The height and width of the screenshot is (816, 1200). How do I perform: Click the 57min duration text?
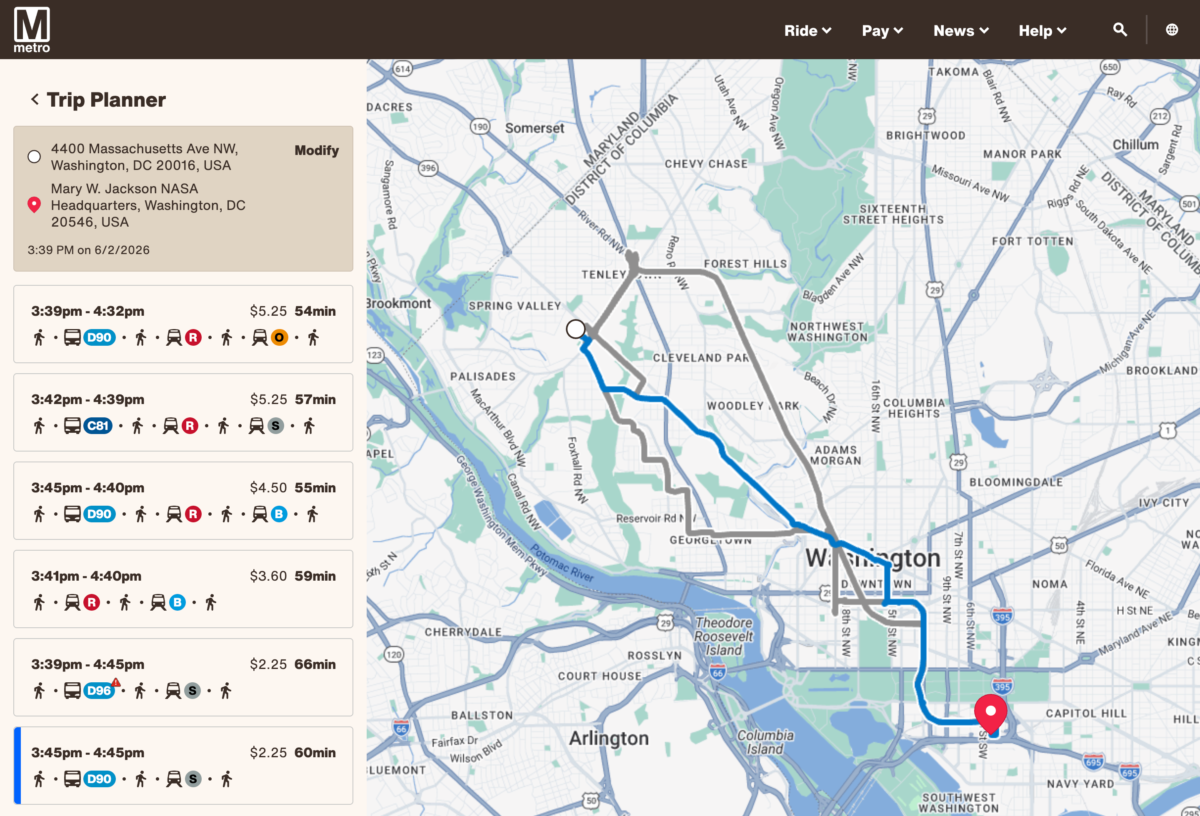(x=316, y=399)
